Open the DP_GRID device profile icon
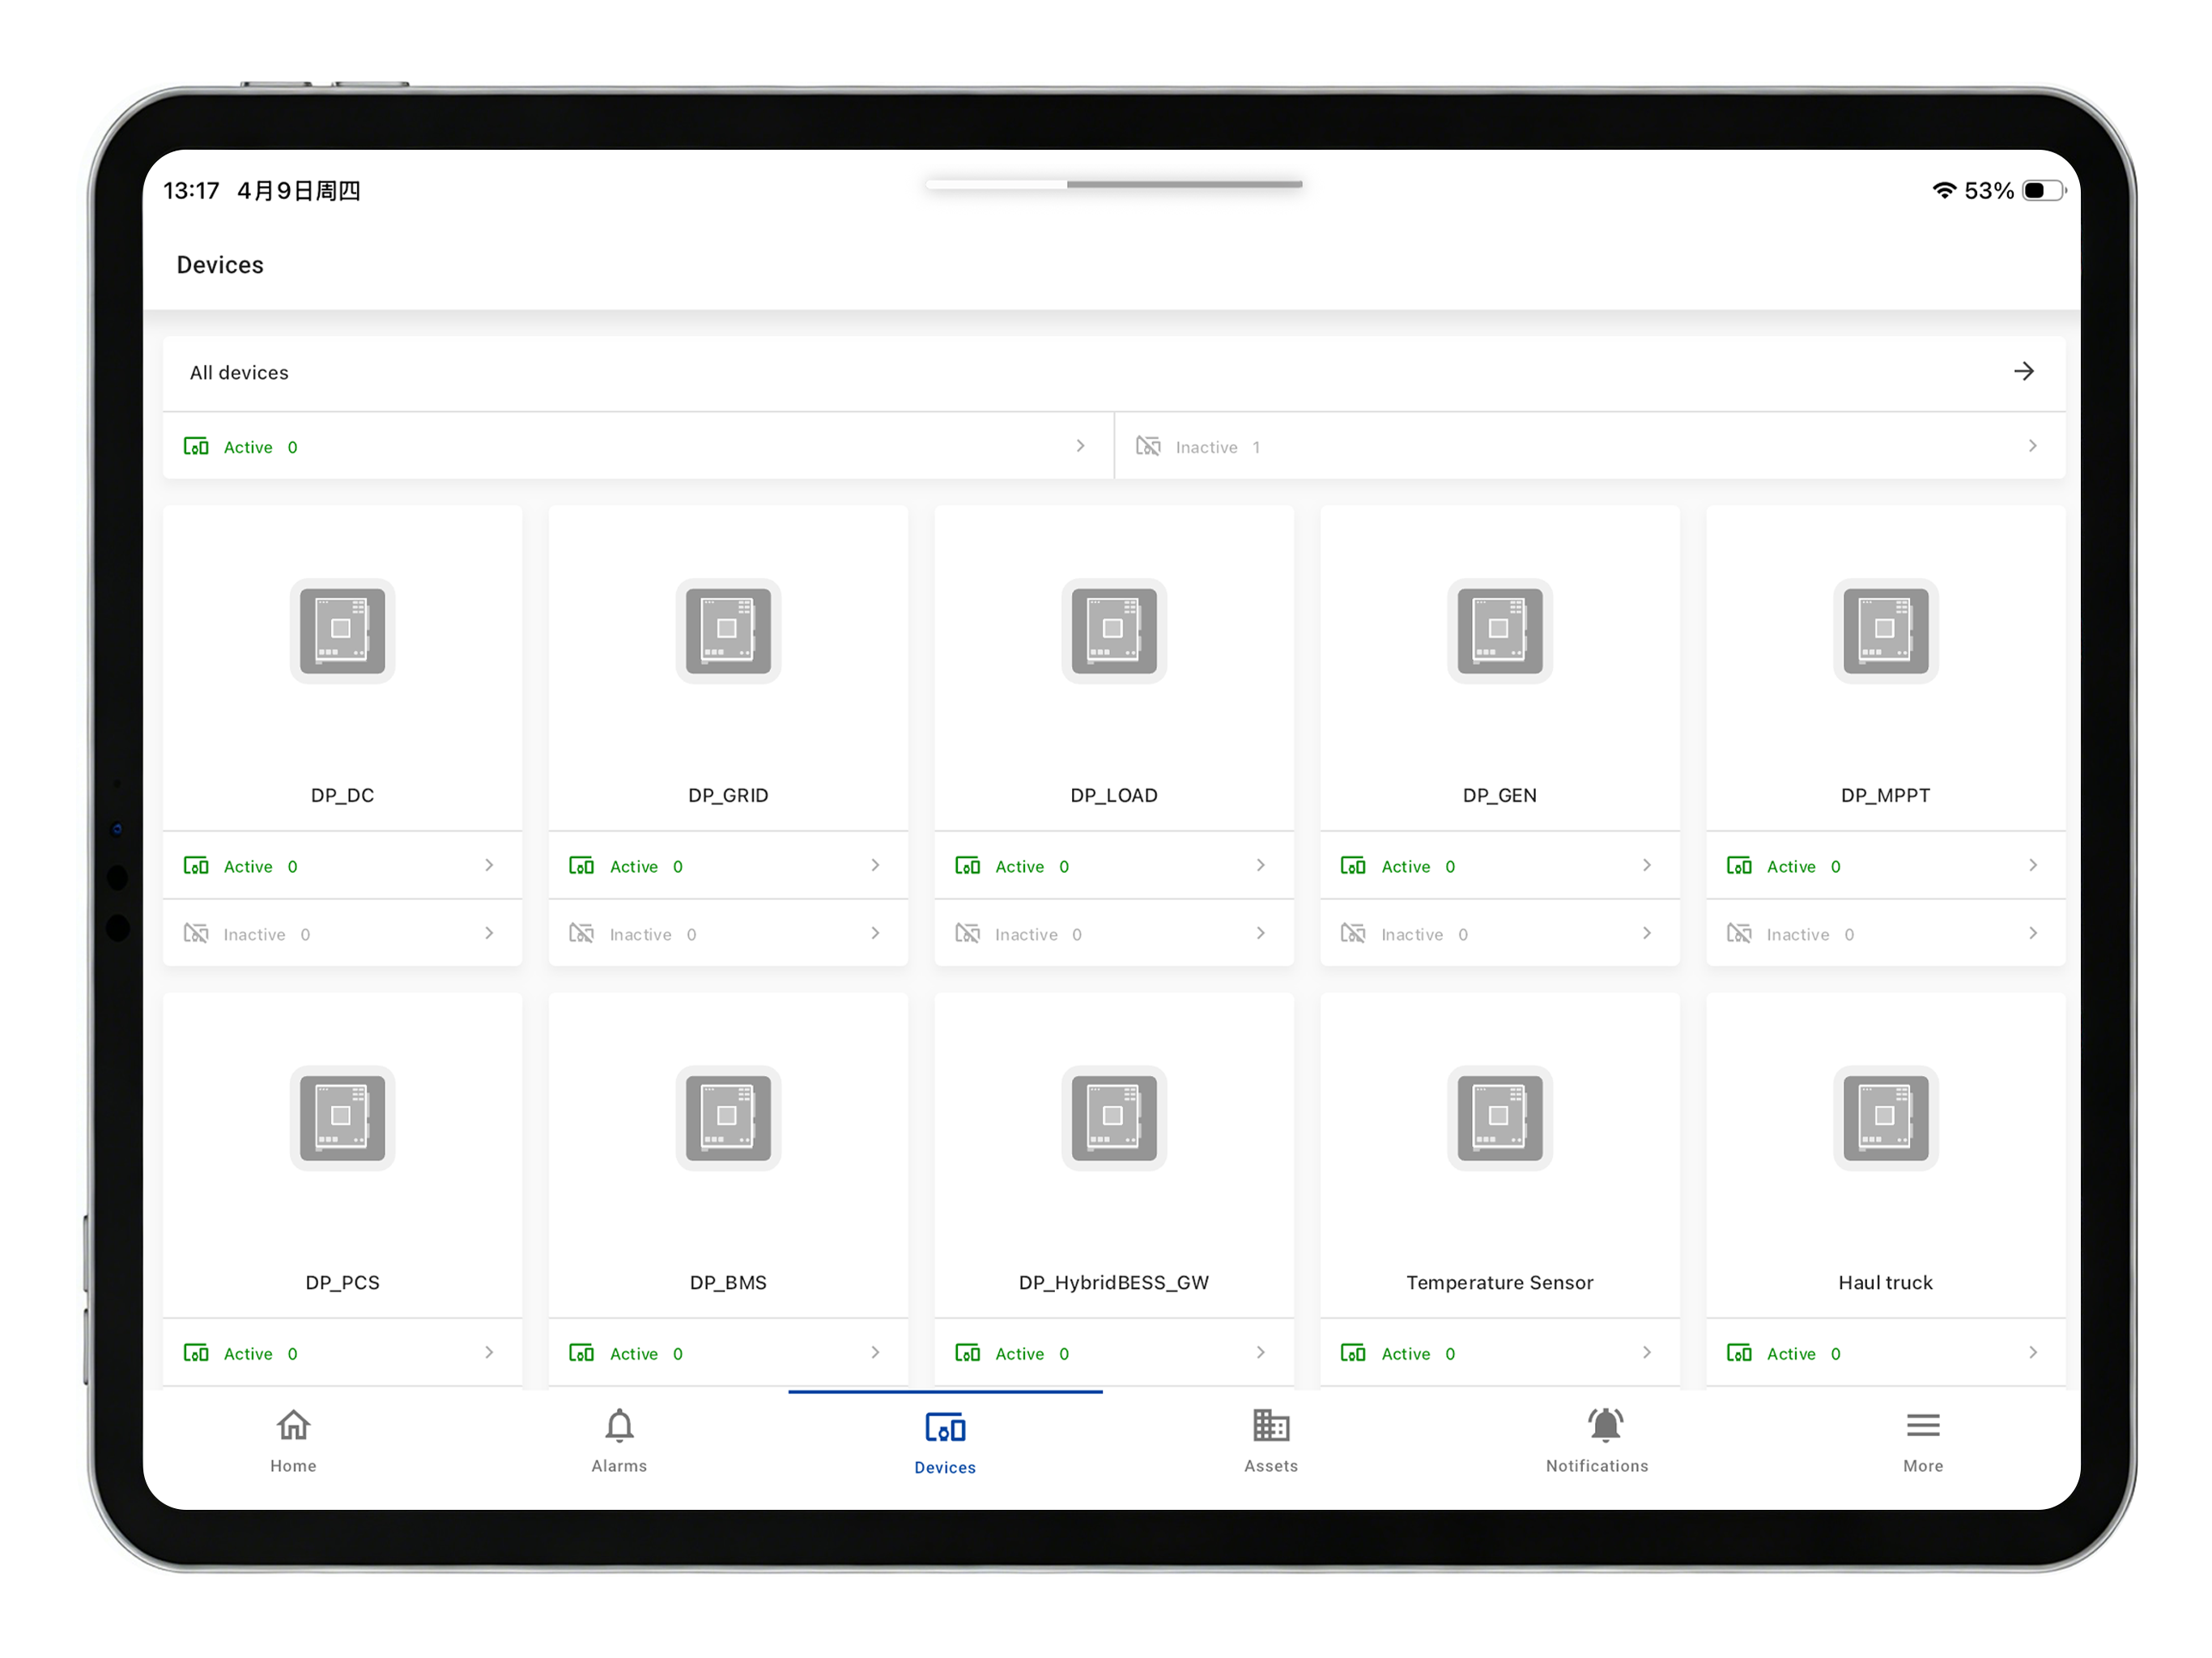Image resolution: width=2212 pixels, height=1658 pixels. coord(728,631)
